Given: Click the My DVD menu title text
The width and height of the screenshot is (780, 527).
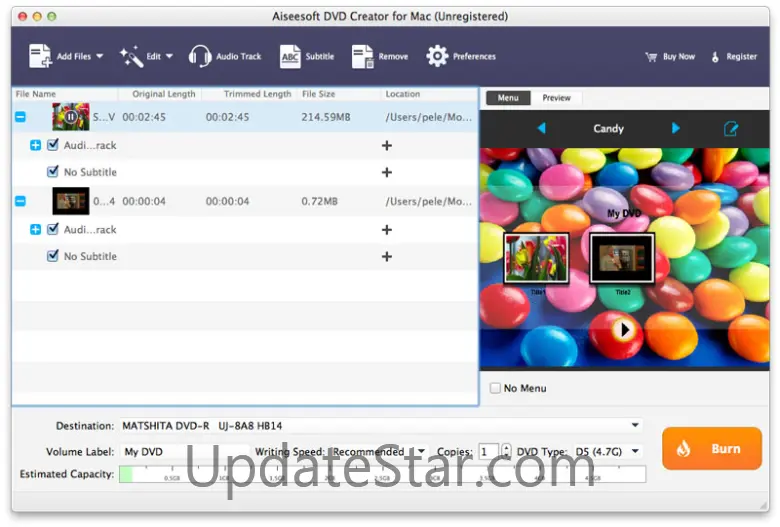Looking at the screenshot, I should coord(624,213).
